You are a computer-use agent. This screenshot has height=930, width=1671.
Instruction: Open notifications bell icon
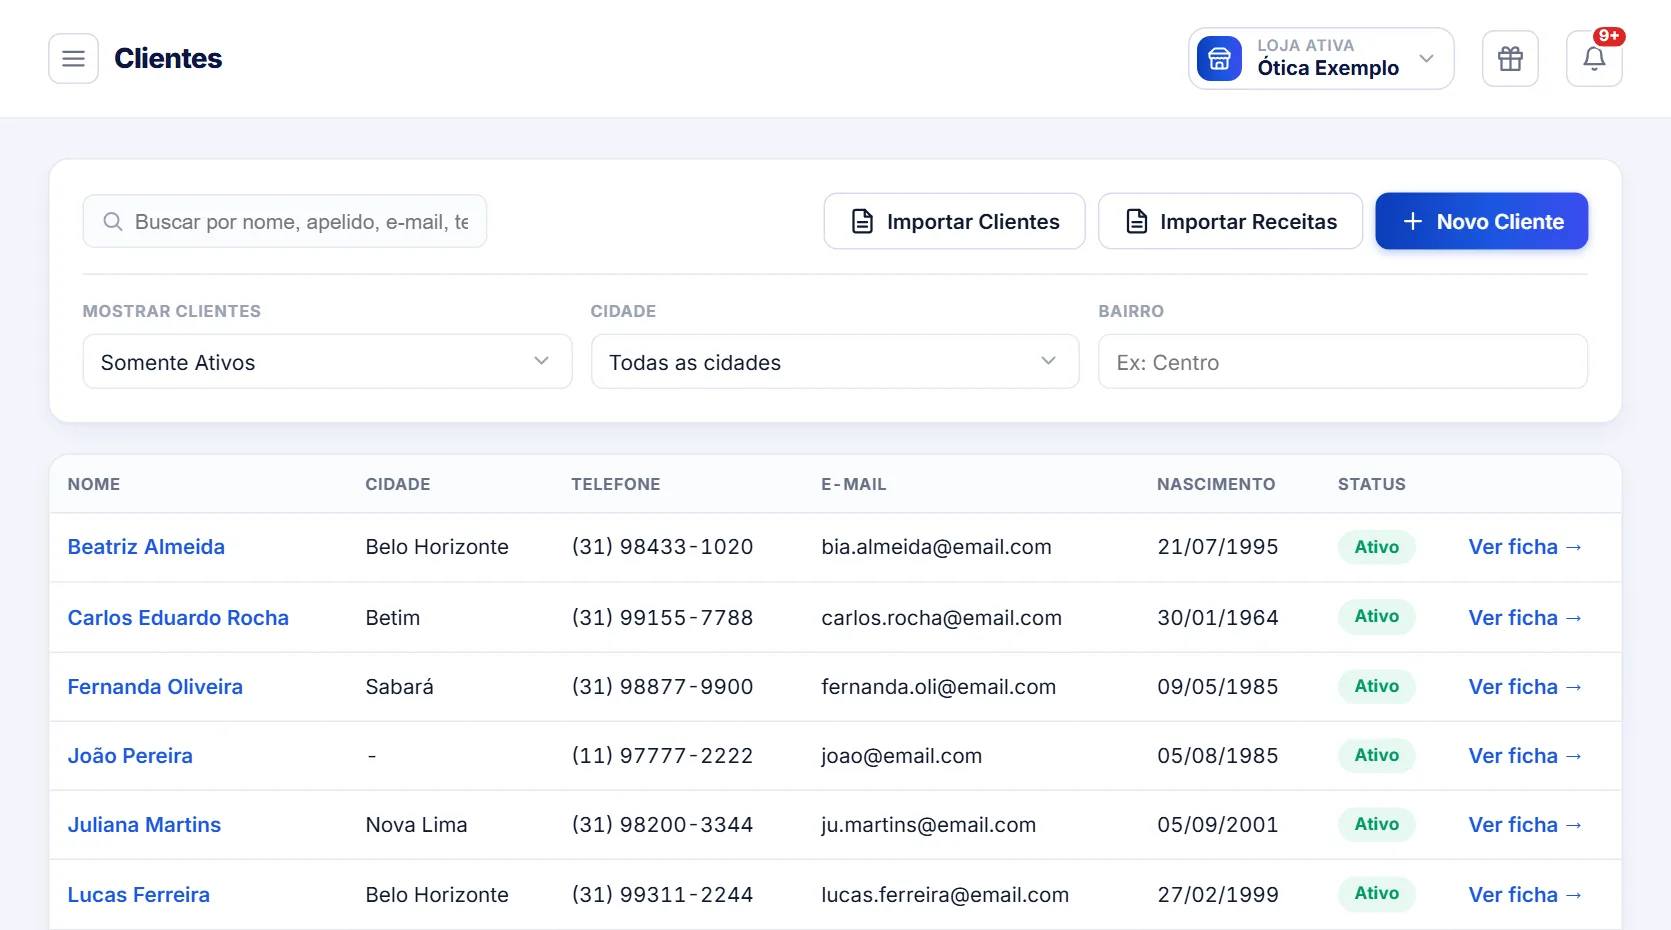(1594, 59)
